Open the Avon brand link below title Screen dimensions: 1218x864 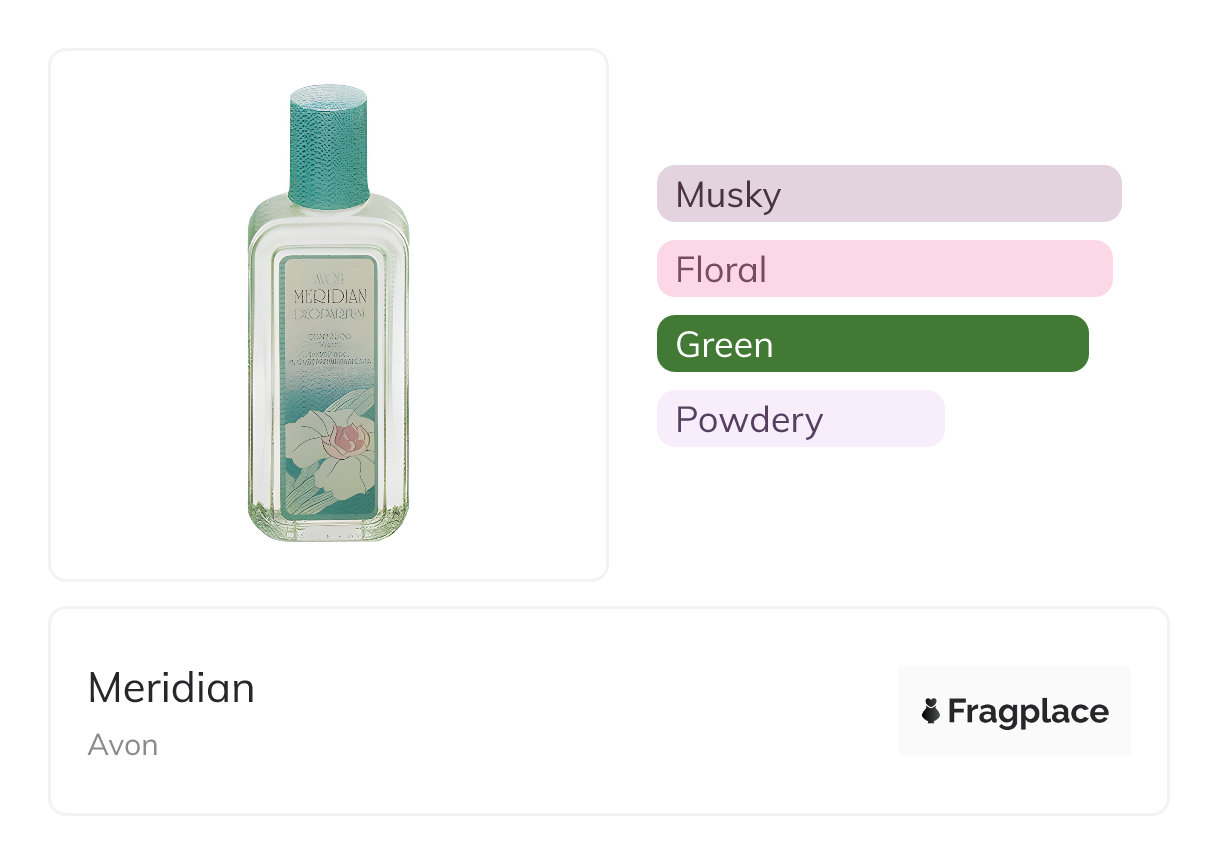123,745
